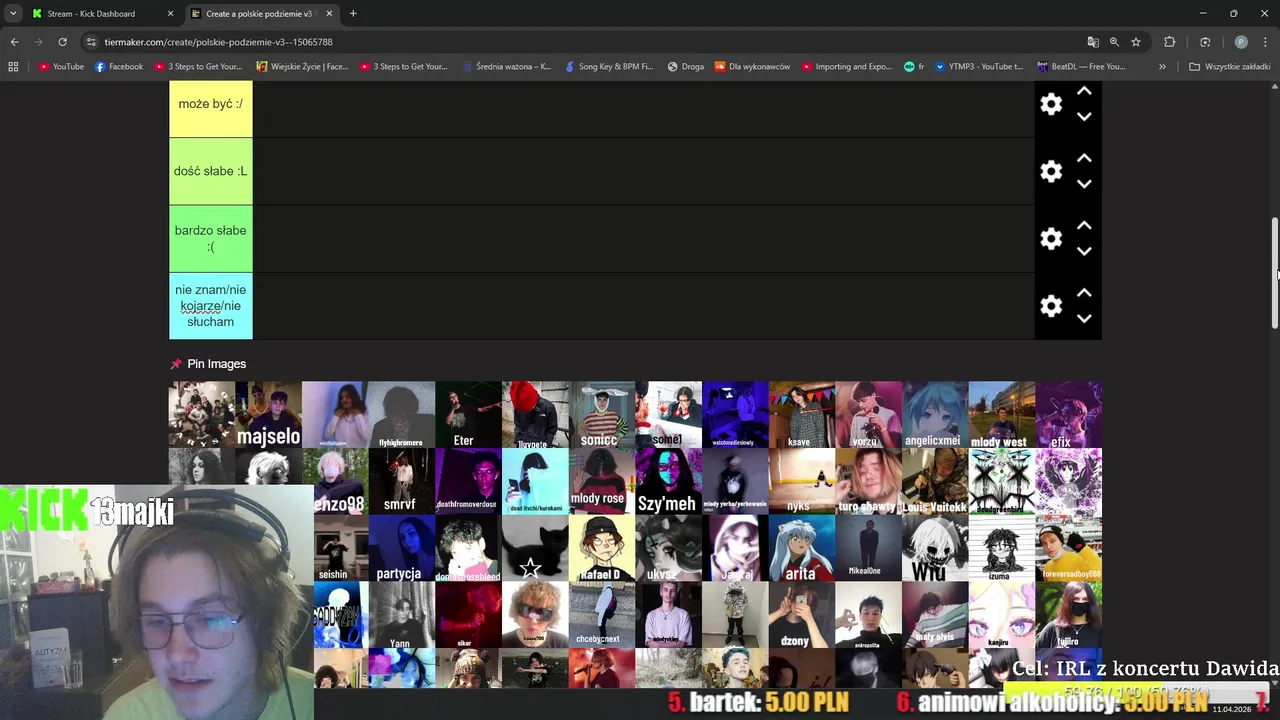This screenshot has width=1280, height=720.
Task: Select the 'nyks' artist image
Action: [801, 481]
